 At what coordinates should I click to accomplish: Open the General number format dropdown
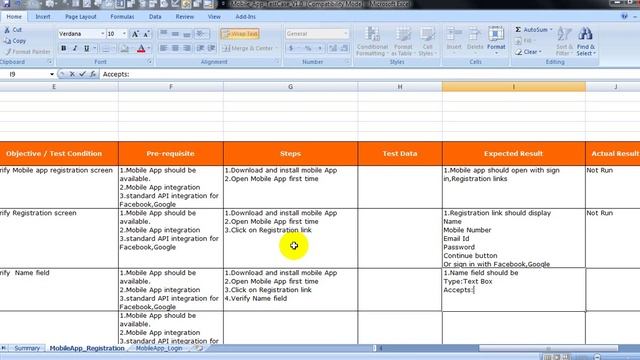[346, 34]
